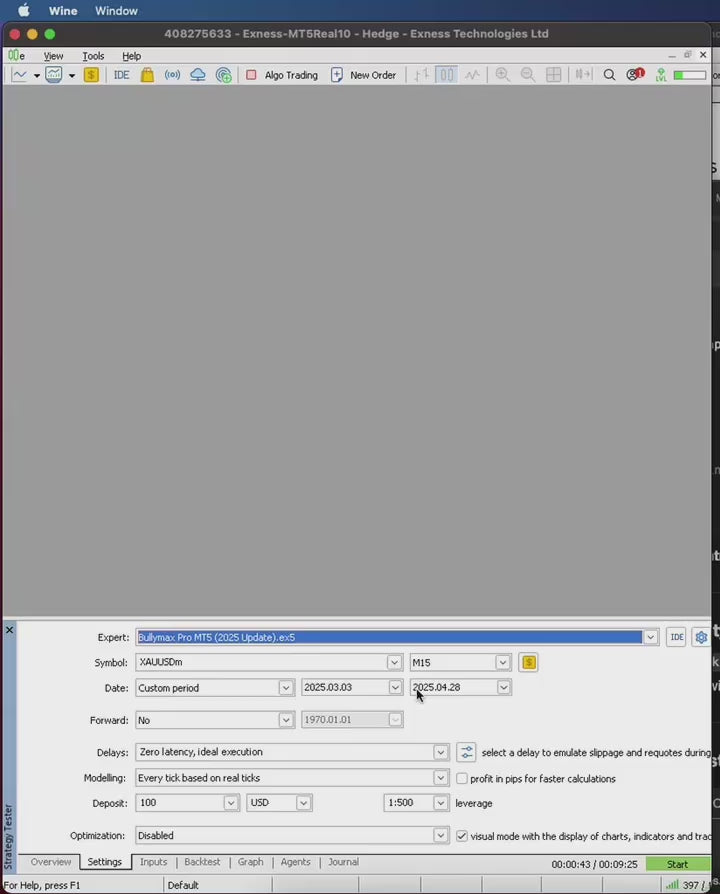Open the M15 timeframe dropdown
Screen dimensions: 720x894
[503, 662]
